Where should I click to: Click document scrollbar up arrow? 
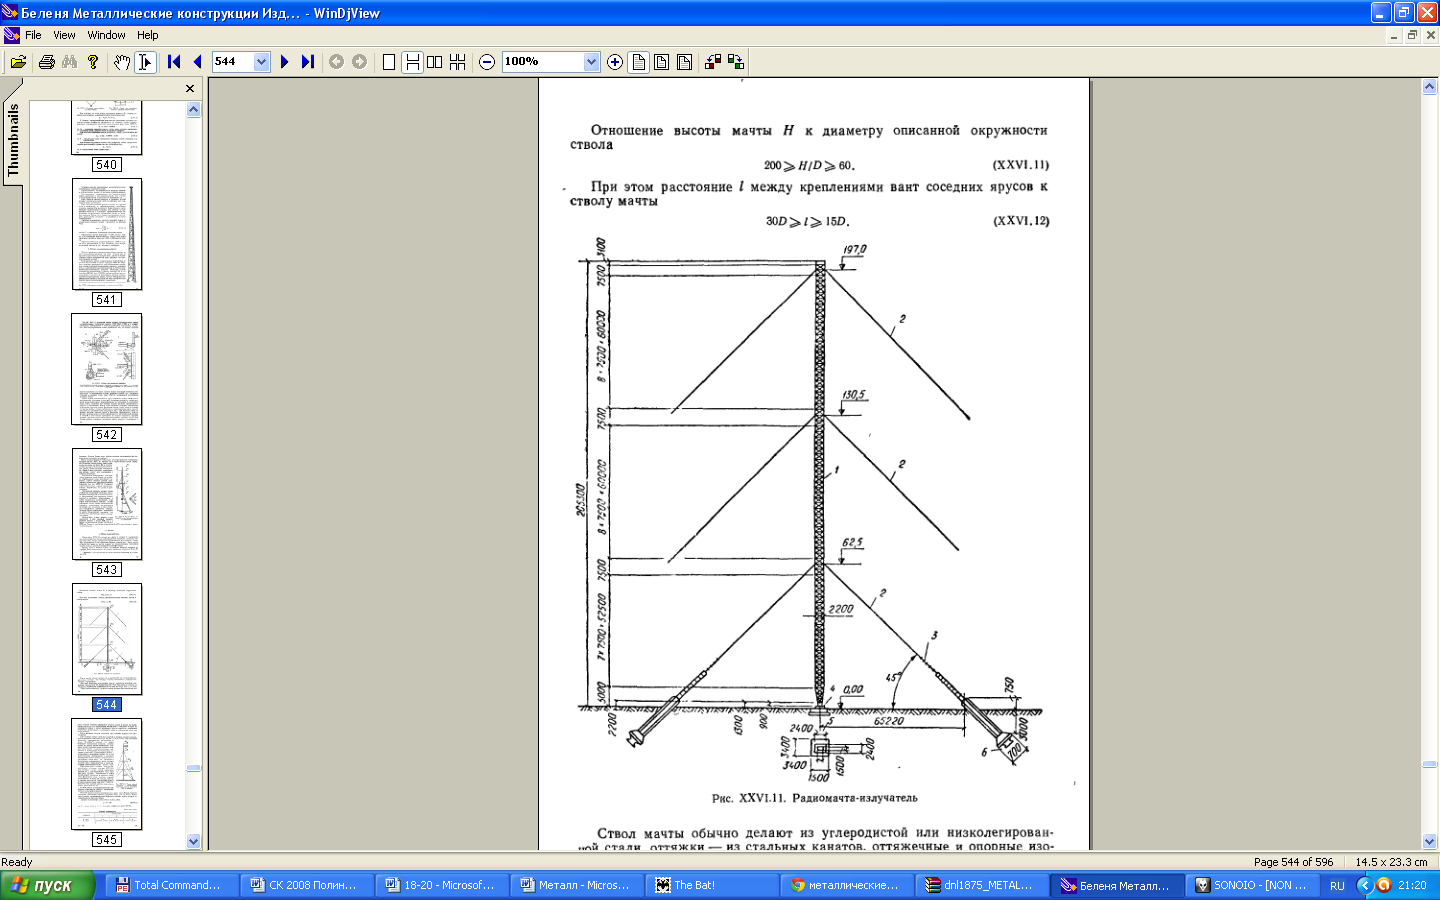pyautogui.click(x=1430, y=87)
